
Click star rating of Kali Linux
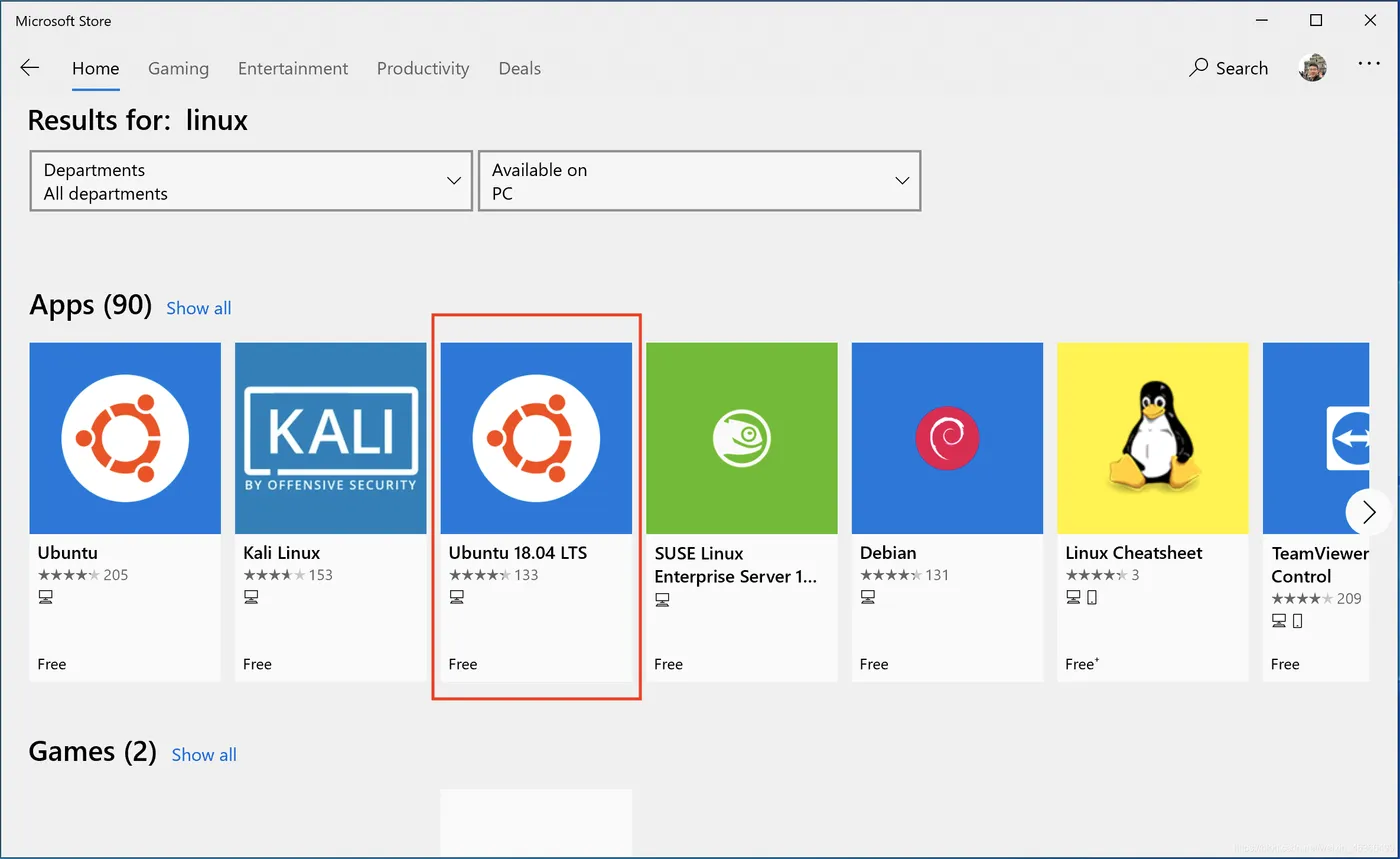coord(274,575)
